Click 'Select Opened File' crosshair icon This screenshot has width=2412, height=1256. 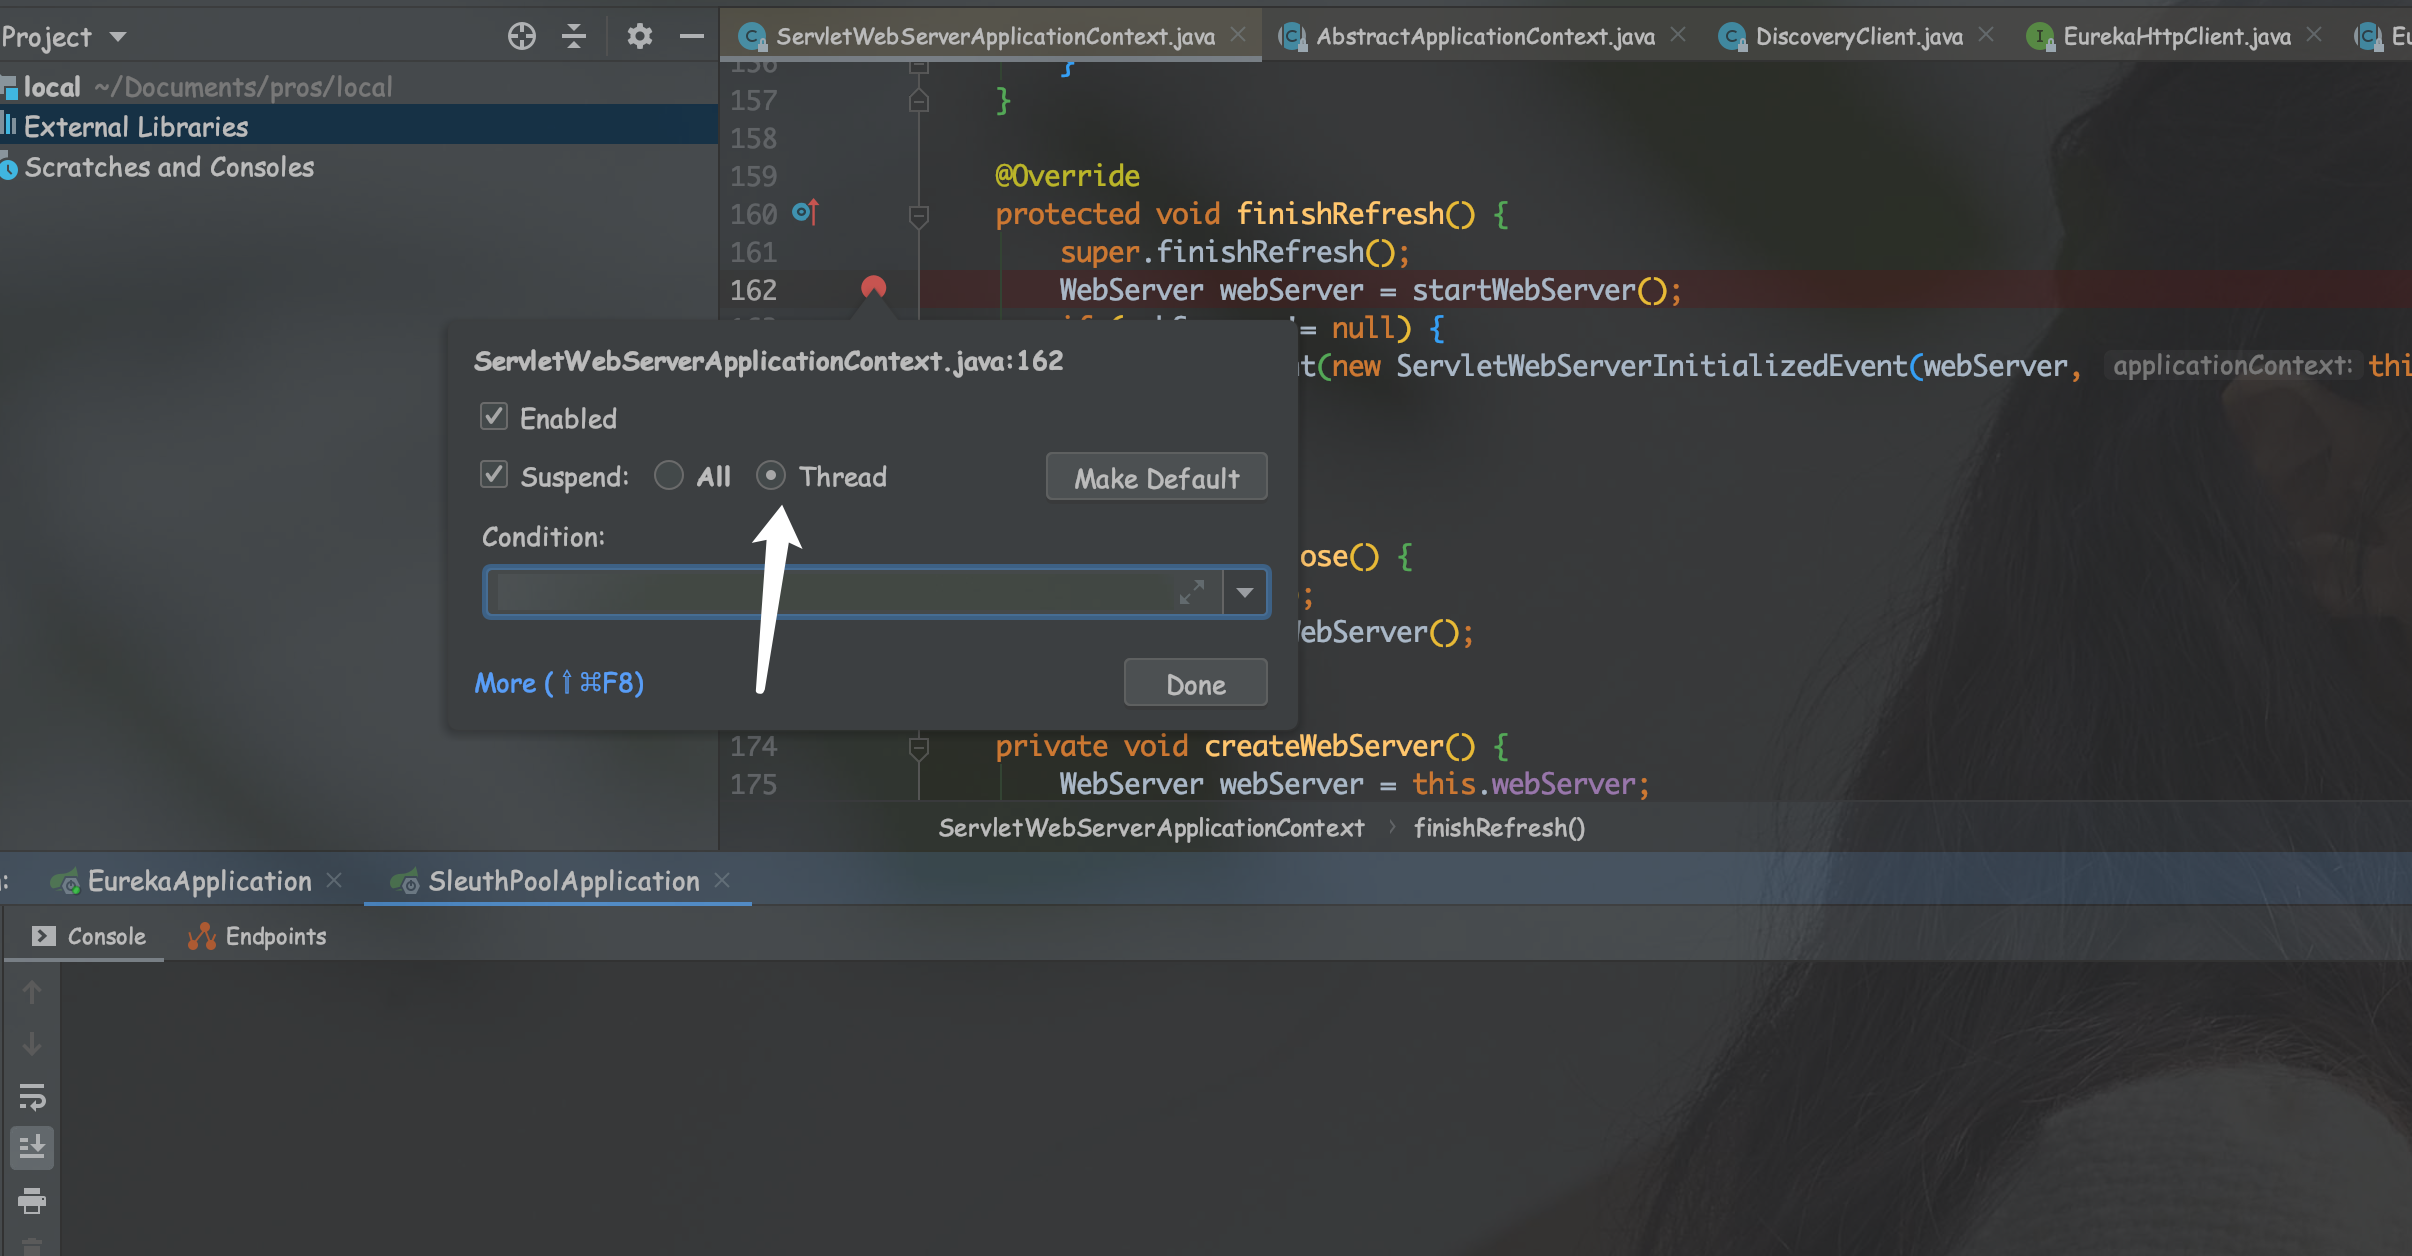tap(522, 35)
